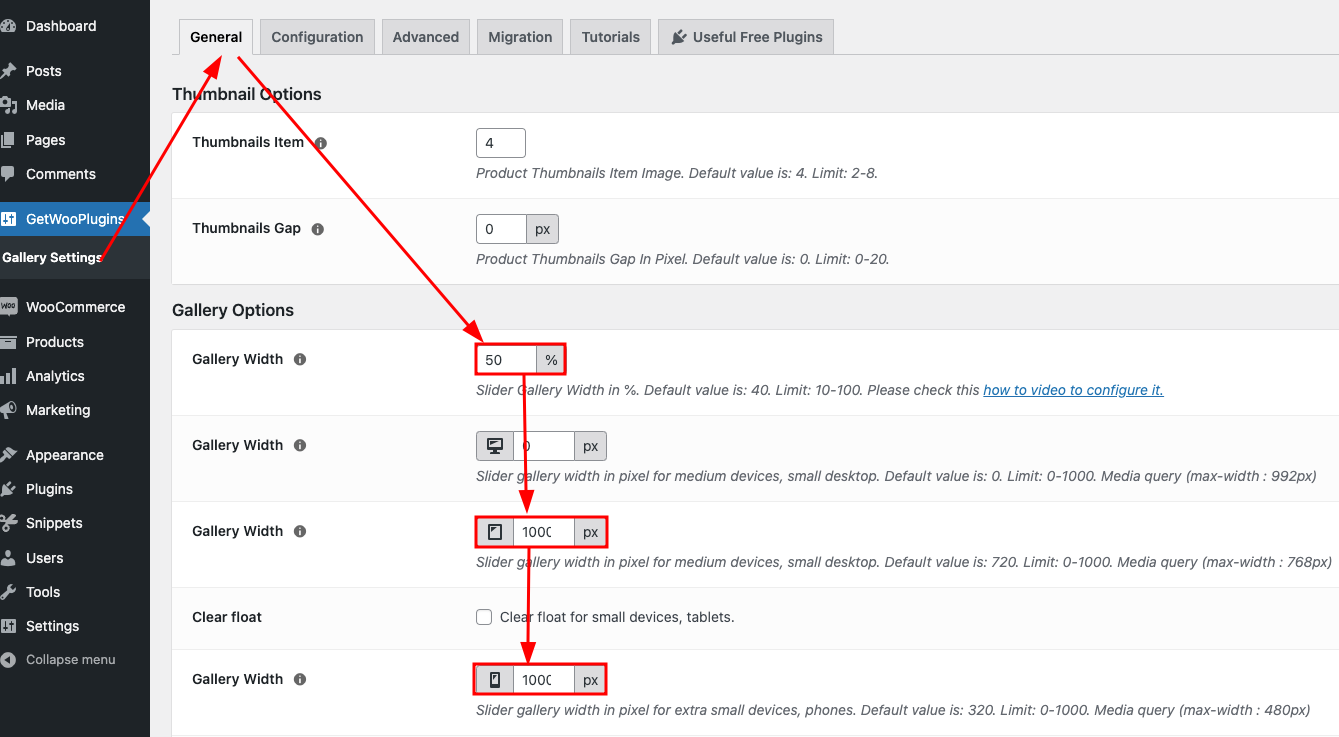Click plug icon on Useful Free Plugins tab
Image resolution: width=1339 pixels, height=737 pixels.
pyautogui.click(x=679, y=37)
